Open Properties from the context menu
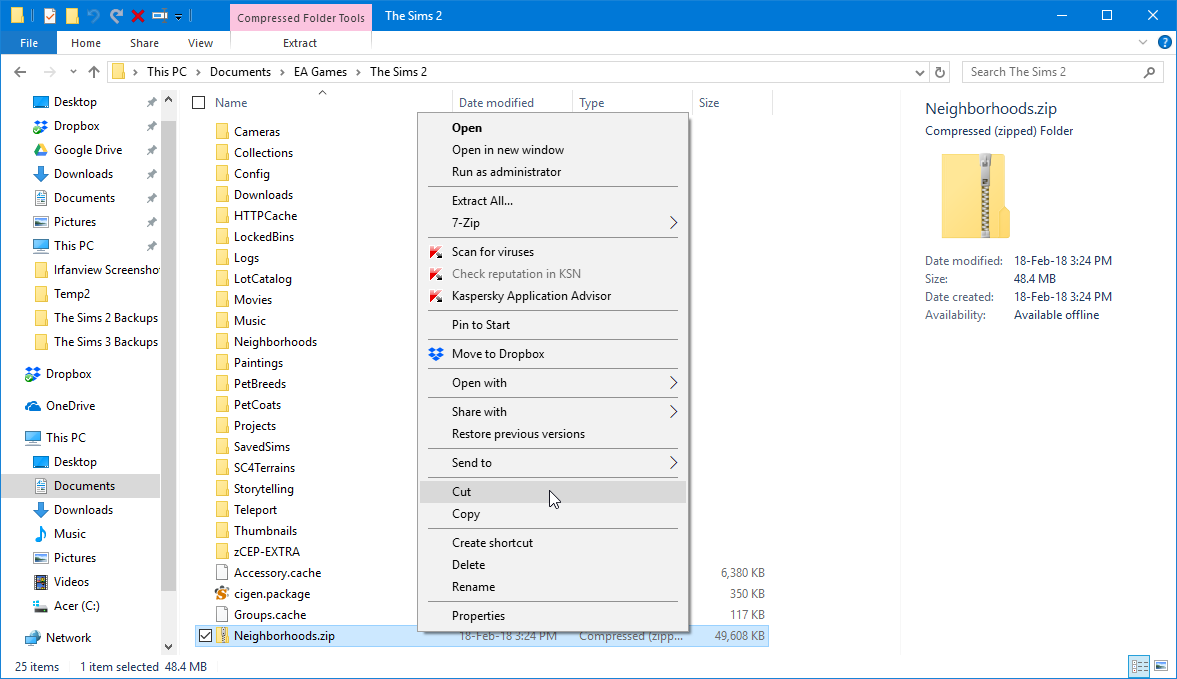 pyautogui.click(x=553, y=616)
